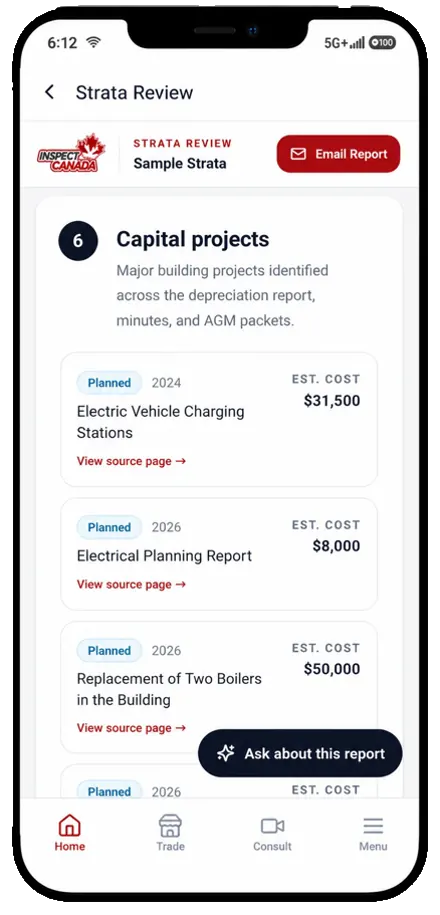Select the Electrical Planning Report card title

coord(164,556)
